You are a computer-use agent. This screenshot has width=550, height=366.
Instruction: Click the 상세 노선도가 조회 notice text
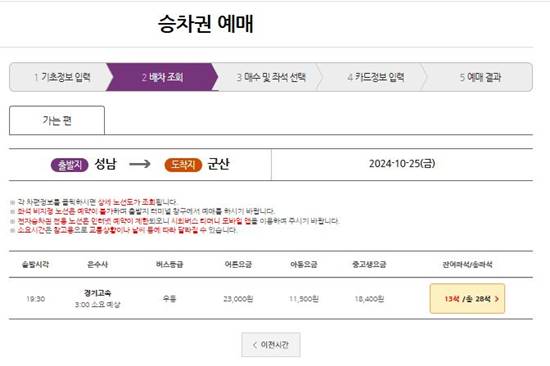pos(127,202)
